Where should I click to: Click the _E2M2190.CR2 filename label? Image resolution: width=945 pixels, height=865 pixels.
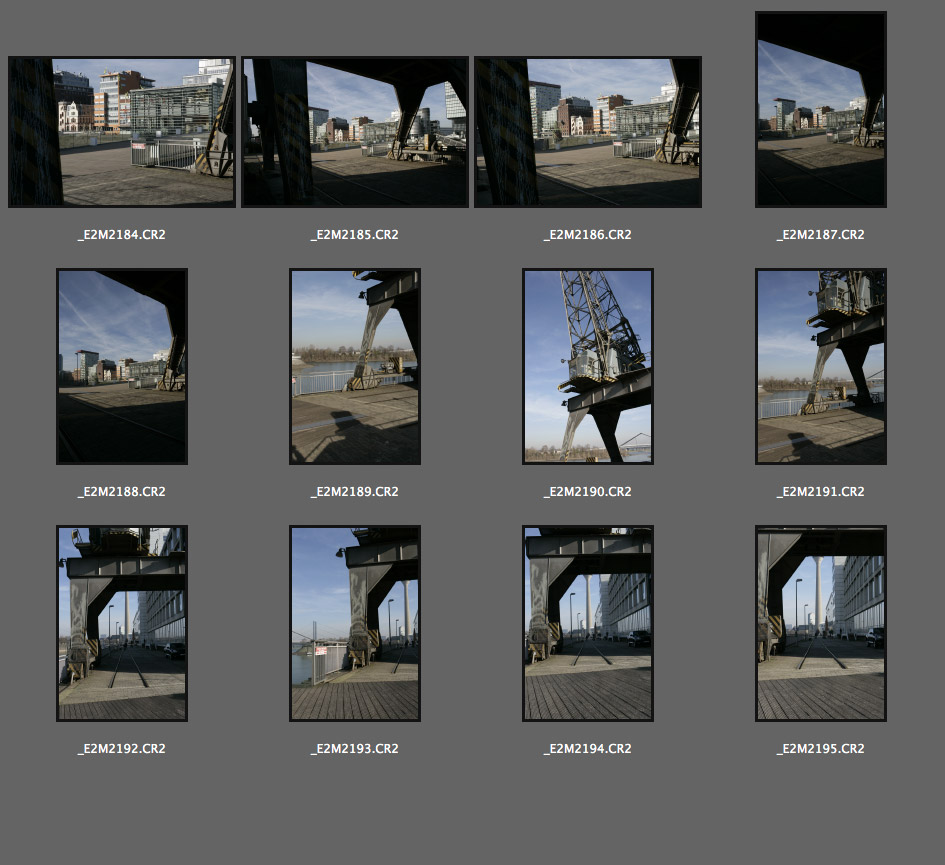[x=588, y=492]
